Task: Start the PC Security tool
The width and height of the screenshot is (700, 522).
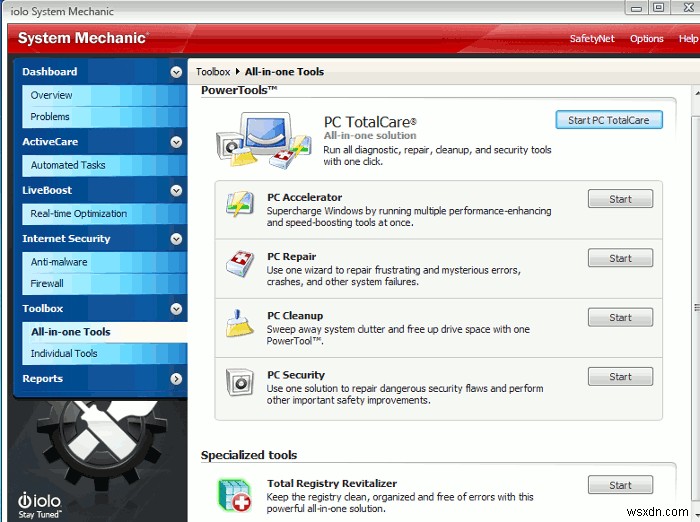Action: pos(620,376)
